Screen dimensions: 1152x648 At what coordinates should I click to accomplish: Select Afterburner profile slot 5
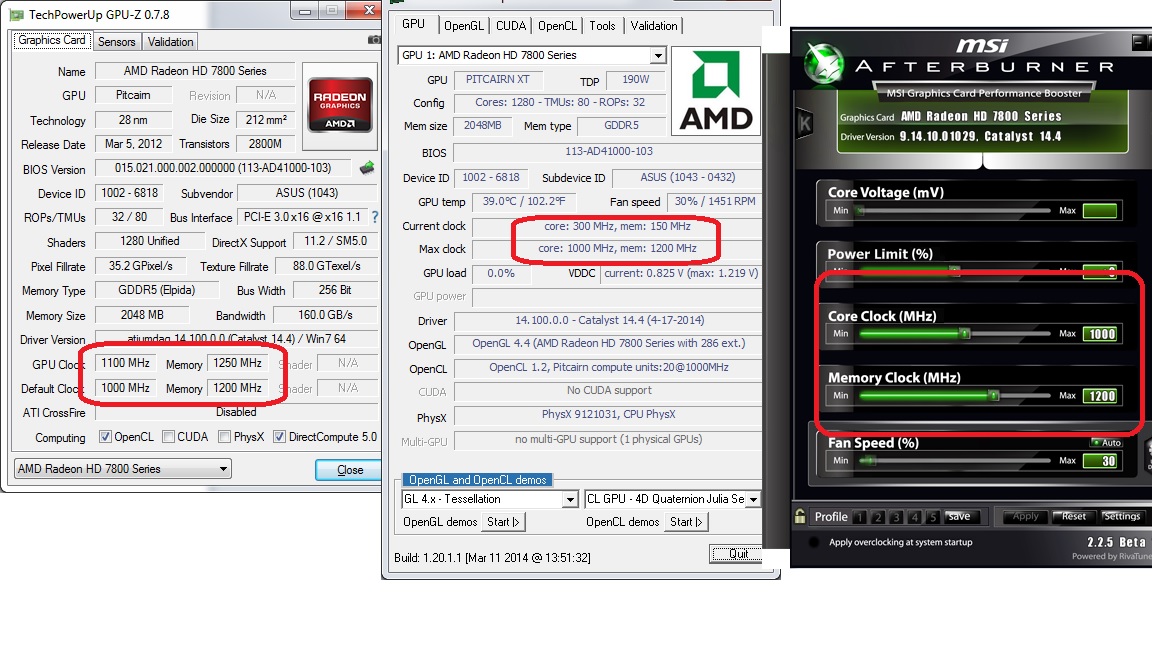tap(932, 517)
